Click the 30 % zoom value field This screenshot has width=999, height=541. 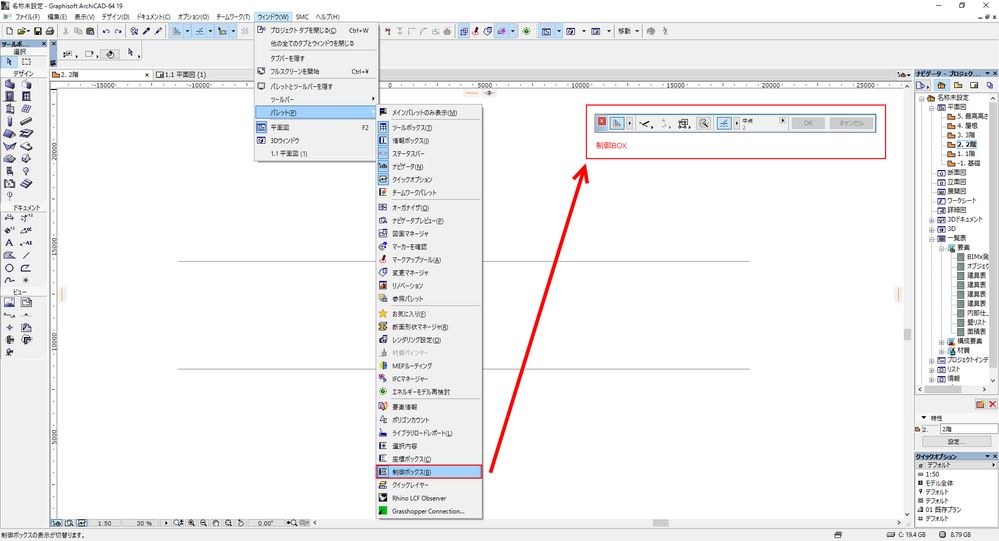[145, 523]
